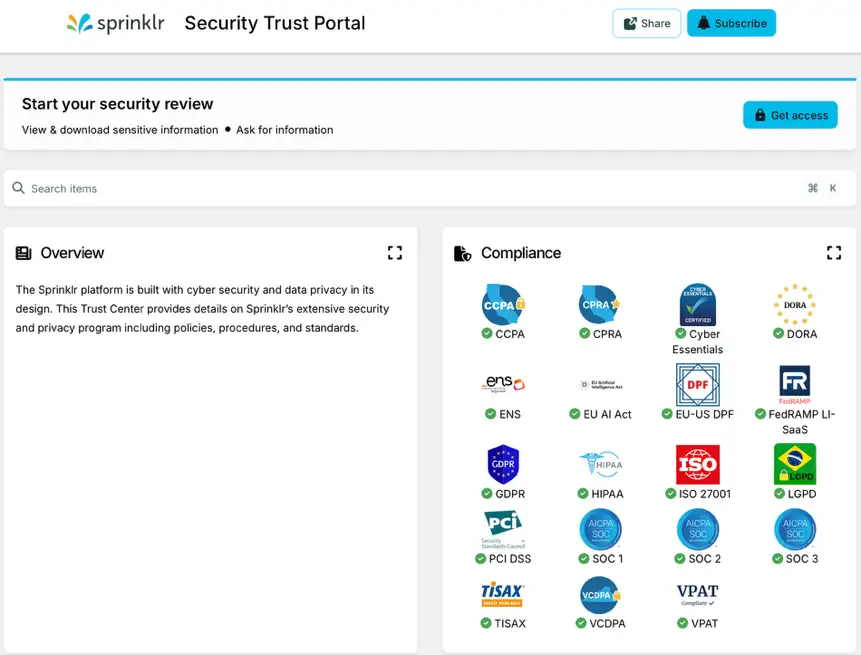Click the Sprinklr logo

(x=115, y=23)
